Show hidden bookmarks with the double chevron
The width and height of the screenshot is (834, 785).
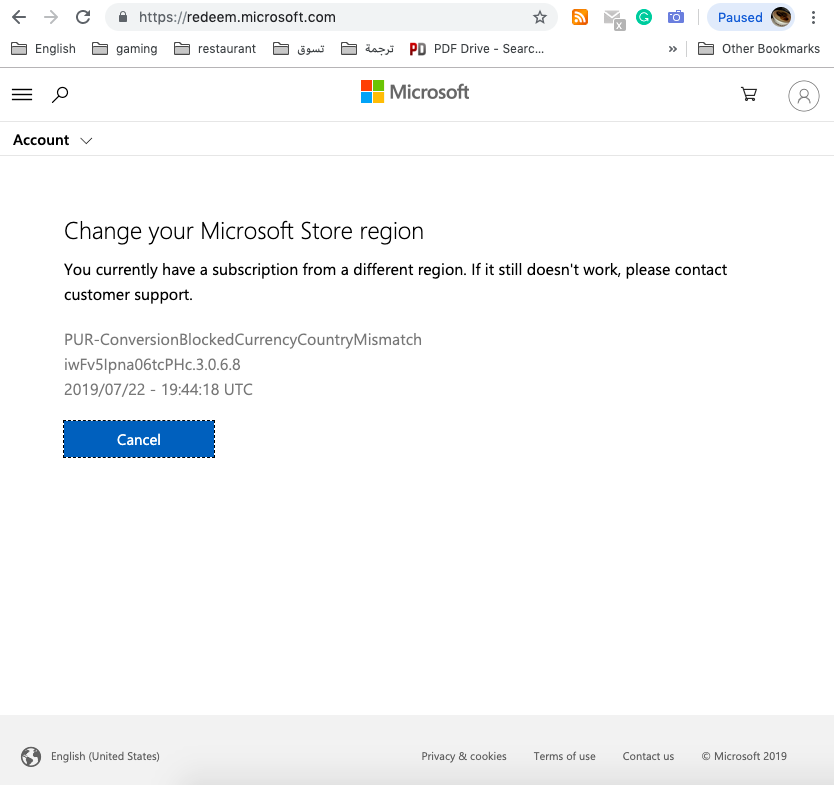click(x=673, y=49)
